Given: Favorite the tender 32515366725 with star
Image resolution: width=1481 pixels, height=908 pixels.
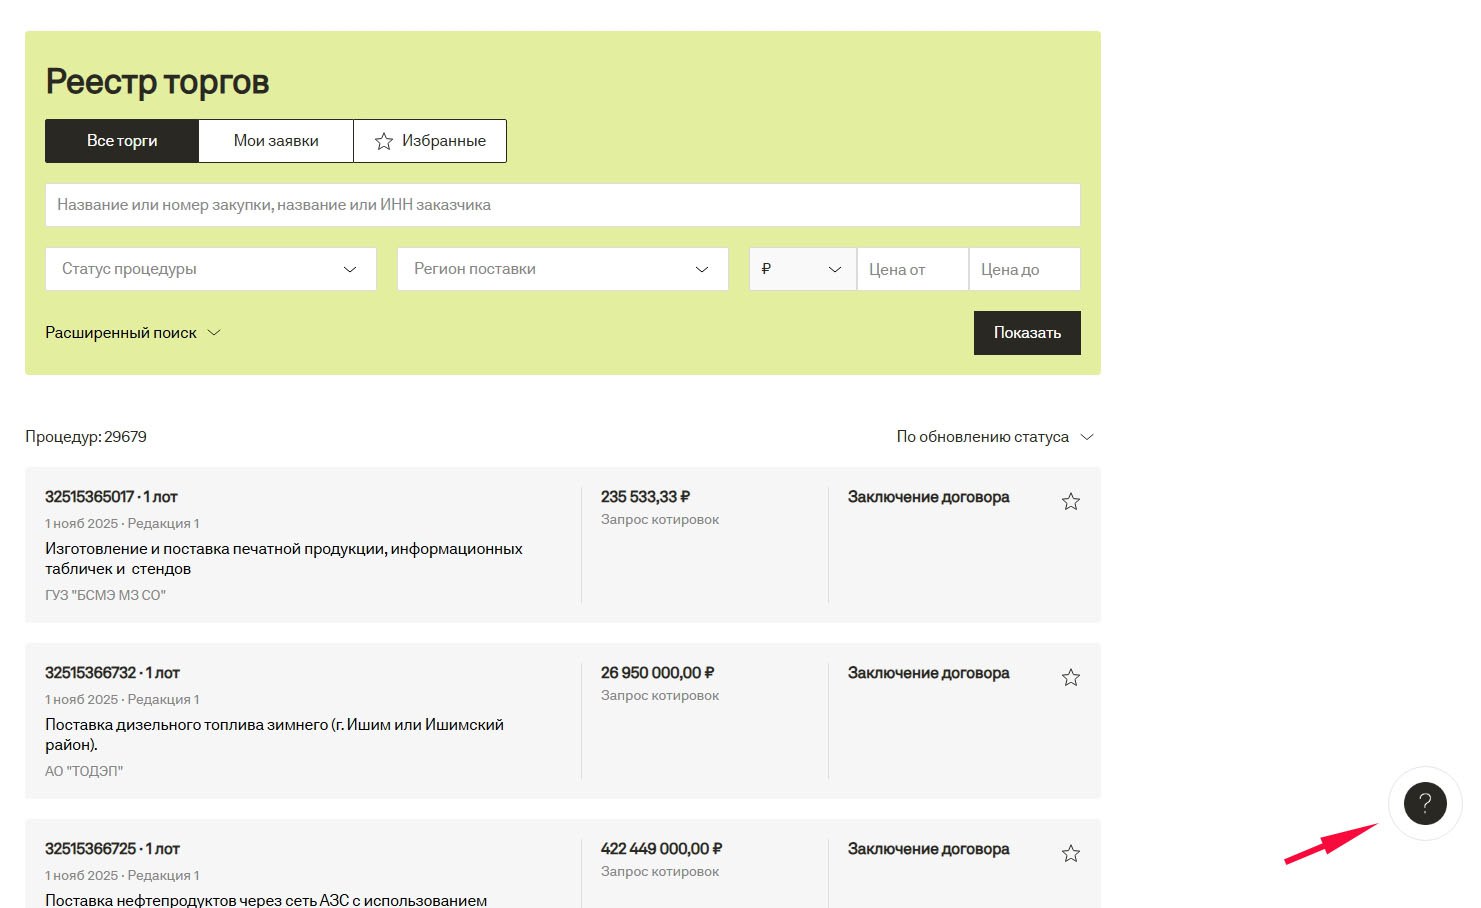Looking at the screenshot, I should pyautogui.click(x=1070, y=854).
